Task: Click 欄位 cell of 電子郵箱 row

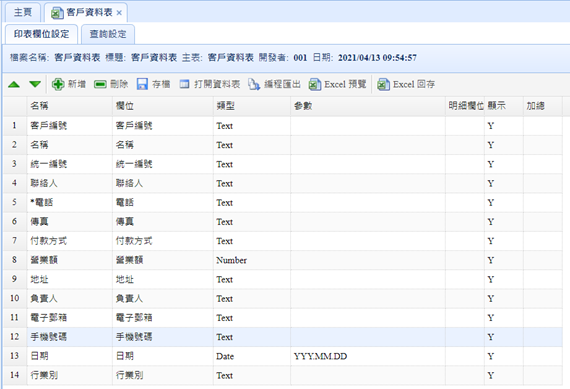Action: [163, 318]
